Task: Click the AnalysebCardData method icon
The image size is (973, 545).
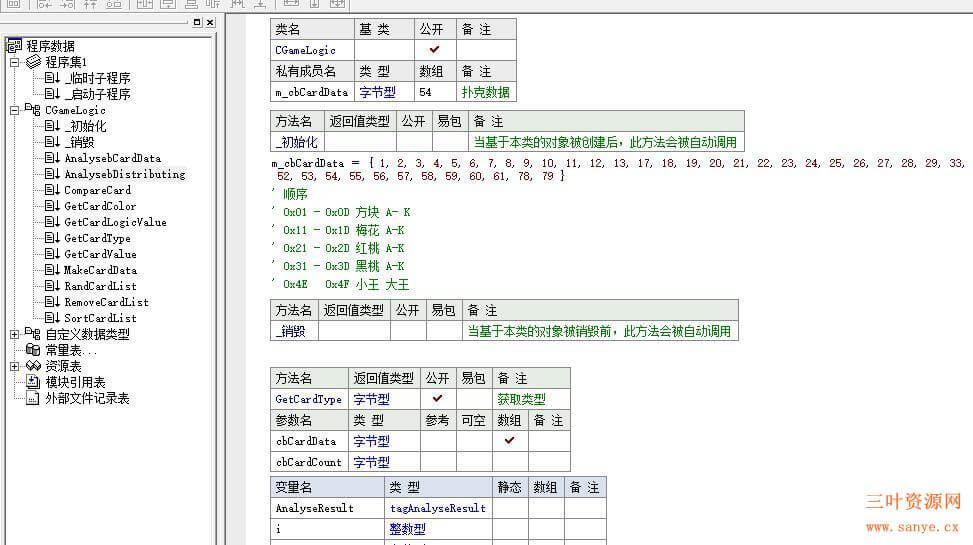Action: click(52, 158)
